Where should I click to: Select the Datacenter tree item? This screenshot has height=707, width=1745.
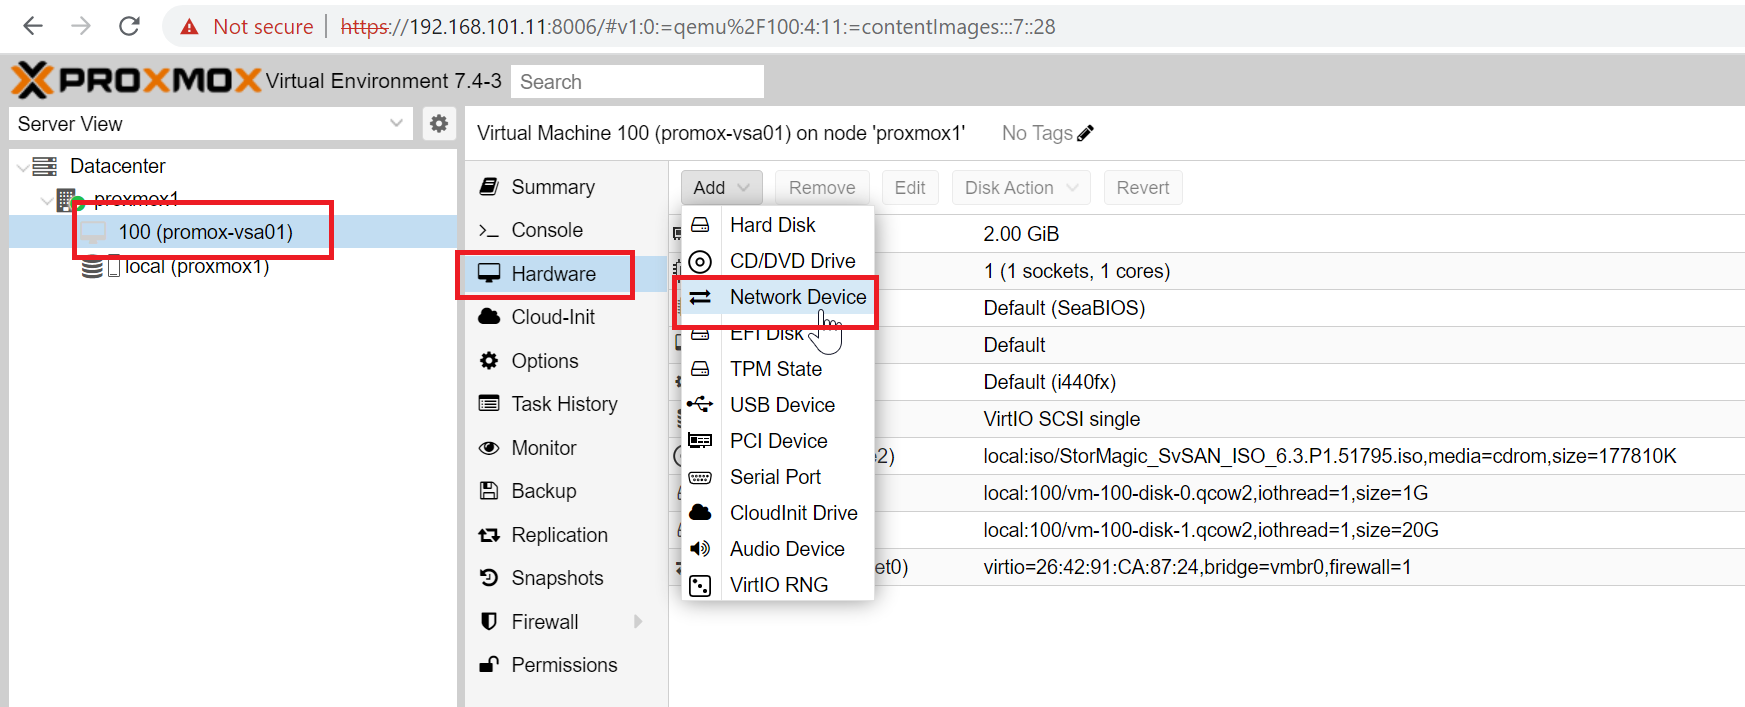click(233, 166)
